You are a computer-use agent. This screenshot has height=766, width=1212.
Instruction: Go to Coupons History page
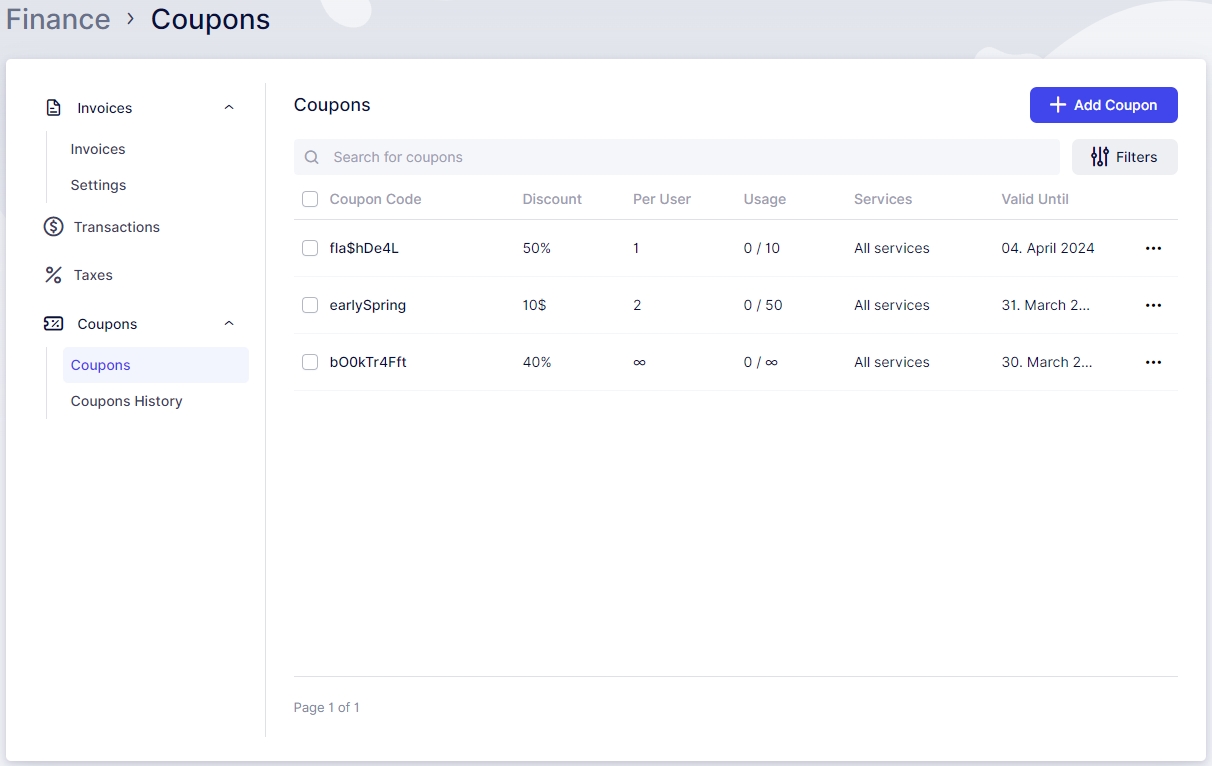126,401
